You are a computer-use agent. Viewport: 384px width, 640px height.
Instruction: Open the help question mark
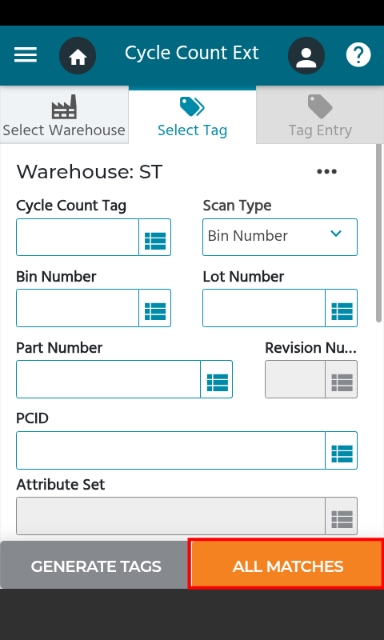click(358, 55)
